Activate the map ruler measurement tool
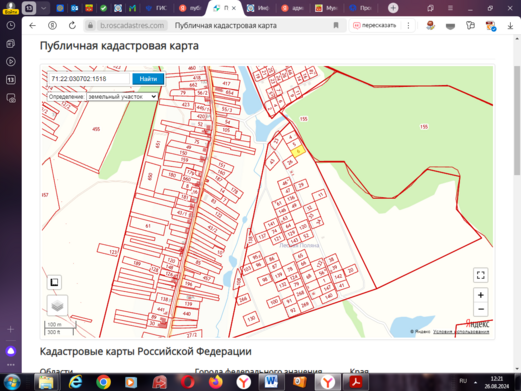The image size is (521, 391). pyautogui.click(x=54, y=282)
